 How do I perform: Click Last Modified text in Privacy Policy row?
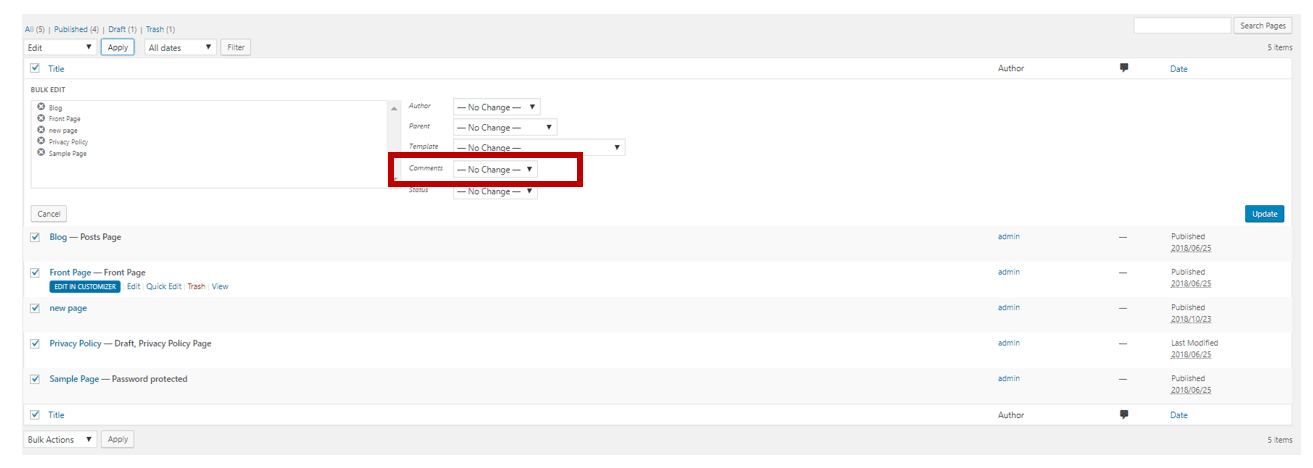[x=1195, y=342]
